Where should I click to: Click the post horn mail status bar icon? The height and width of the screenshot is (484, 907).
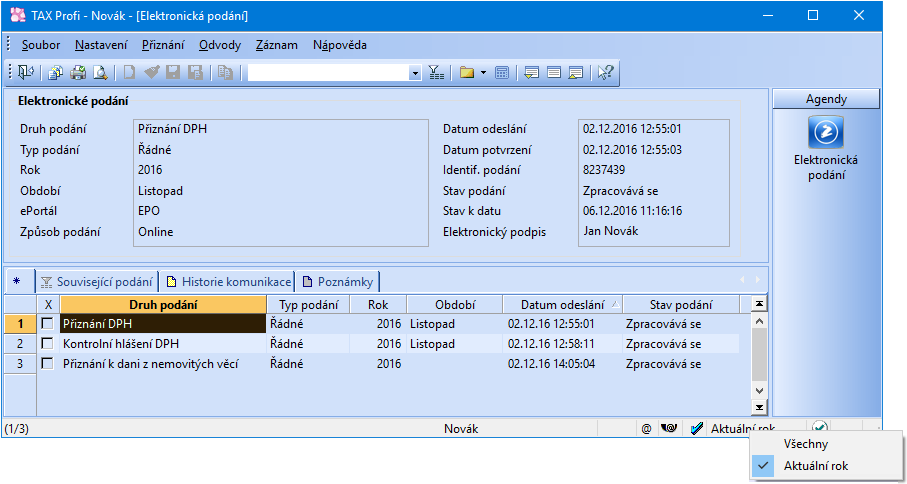(x=669, y=428)
